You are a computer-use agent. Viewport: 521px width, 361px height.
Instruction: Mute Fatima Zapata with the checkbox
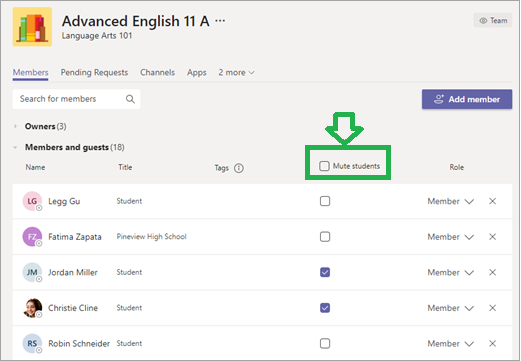(325, 237)
